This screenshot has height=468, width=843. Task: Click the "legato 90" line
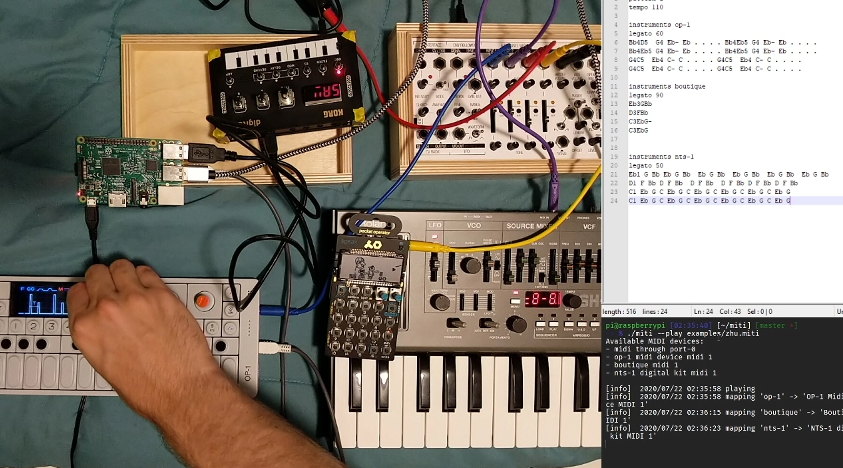[646, 95]
